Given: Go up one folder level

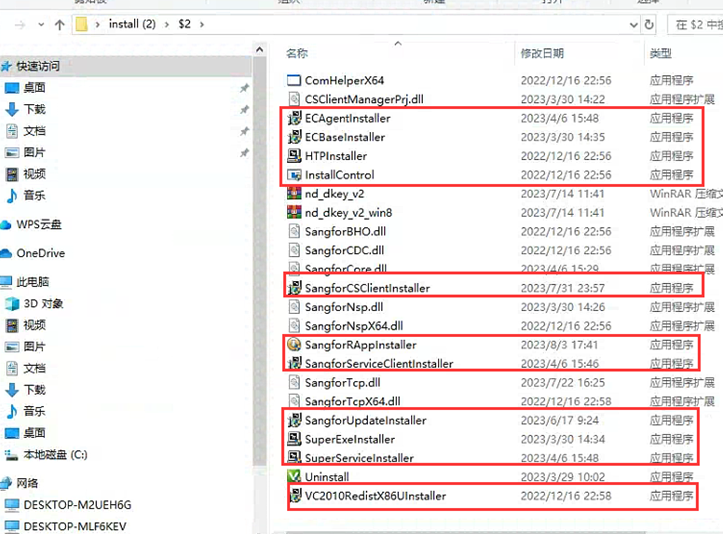Looking at the screenshot, I should 59,24.
